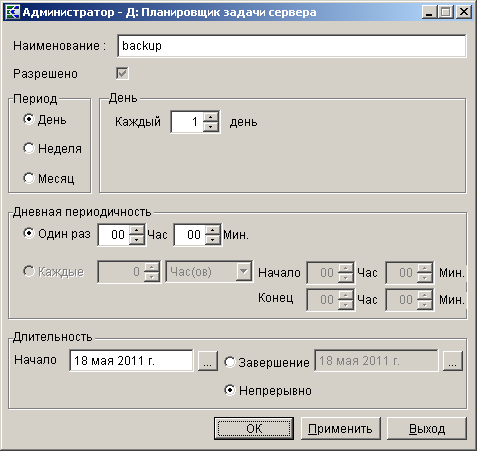The image size is (477, 451).
Task: Click the application icon in title bar
Action: pos(13,12)
